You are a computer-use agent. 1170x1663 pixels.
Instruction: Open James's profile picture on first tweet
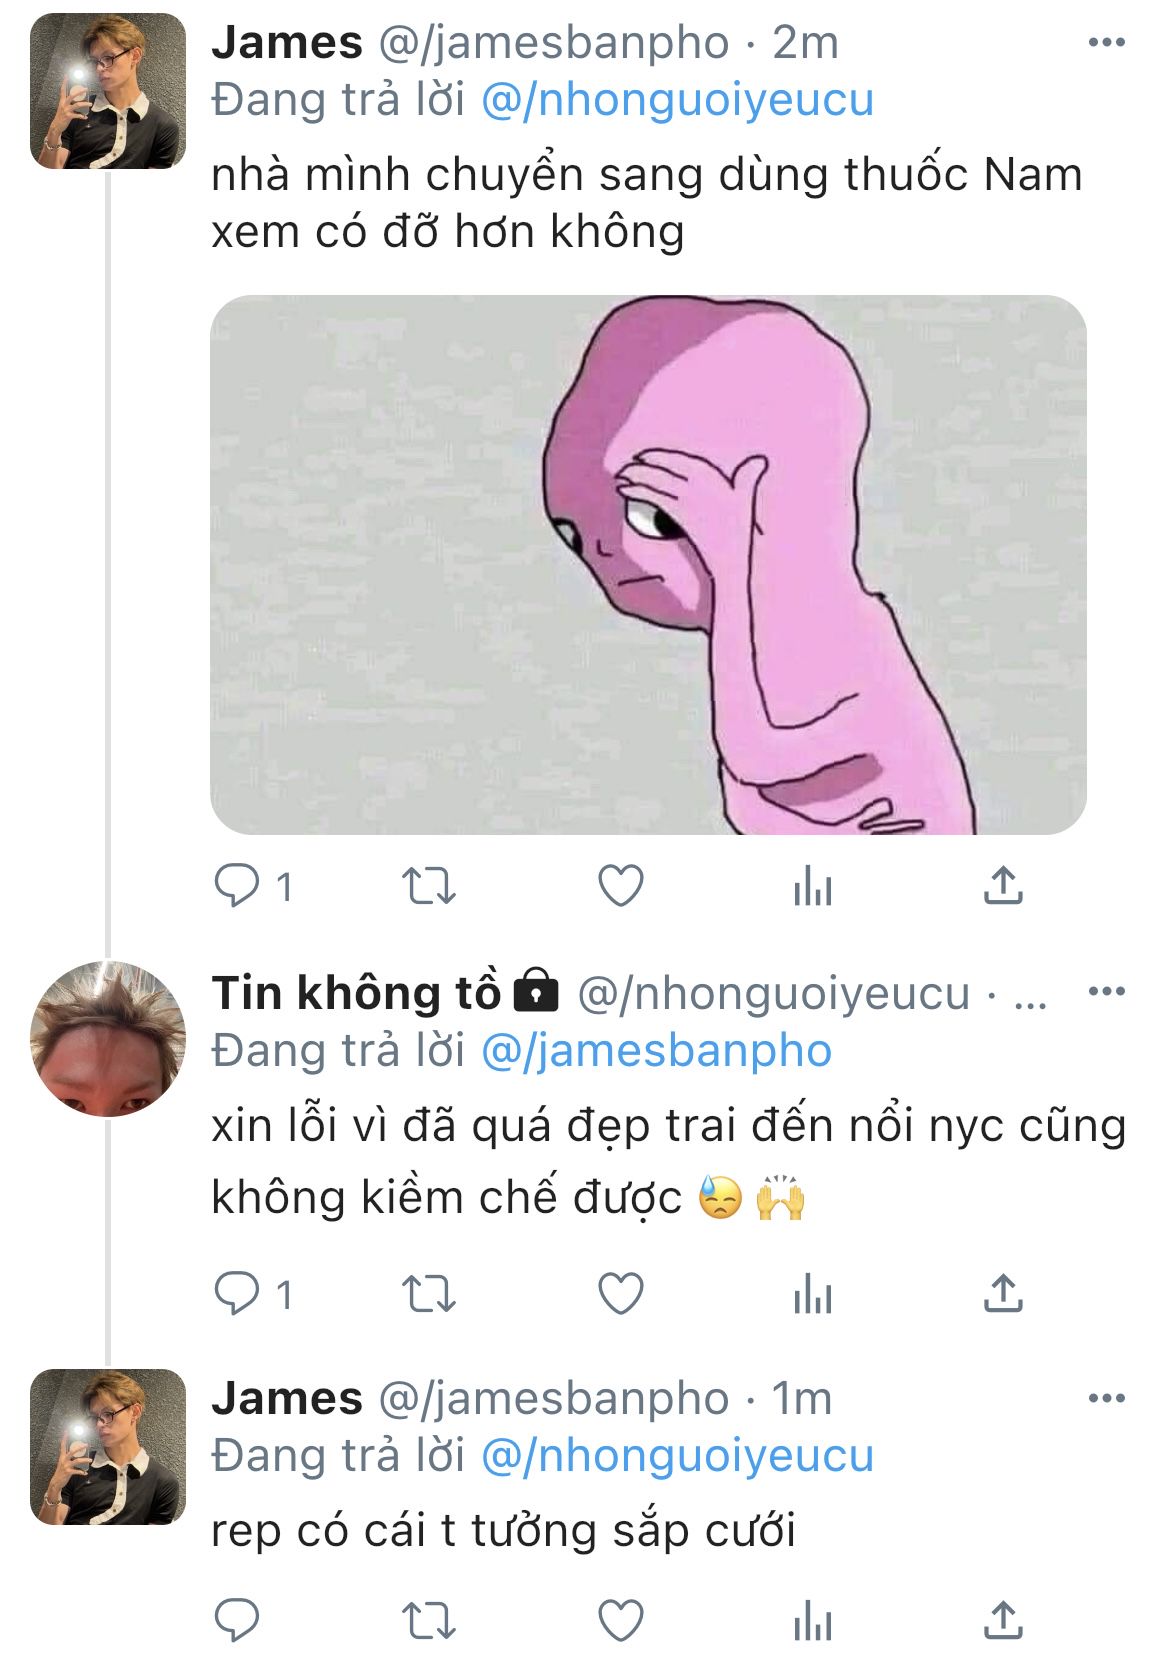(x=108, y=91)
